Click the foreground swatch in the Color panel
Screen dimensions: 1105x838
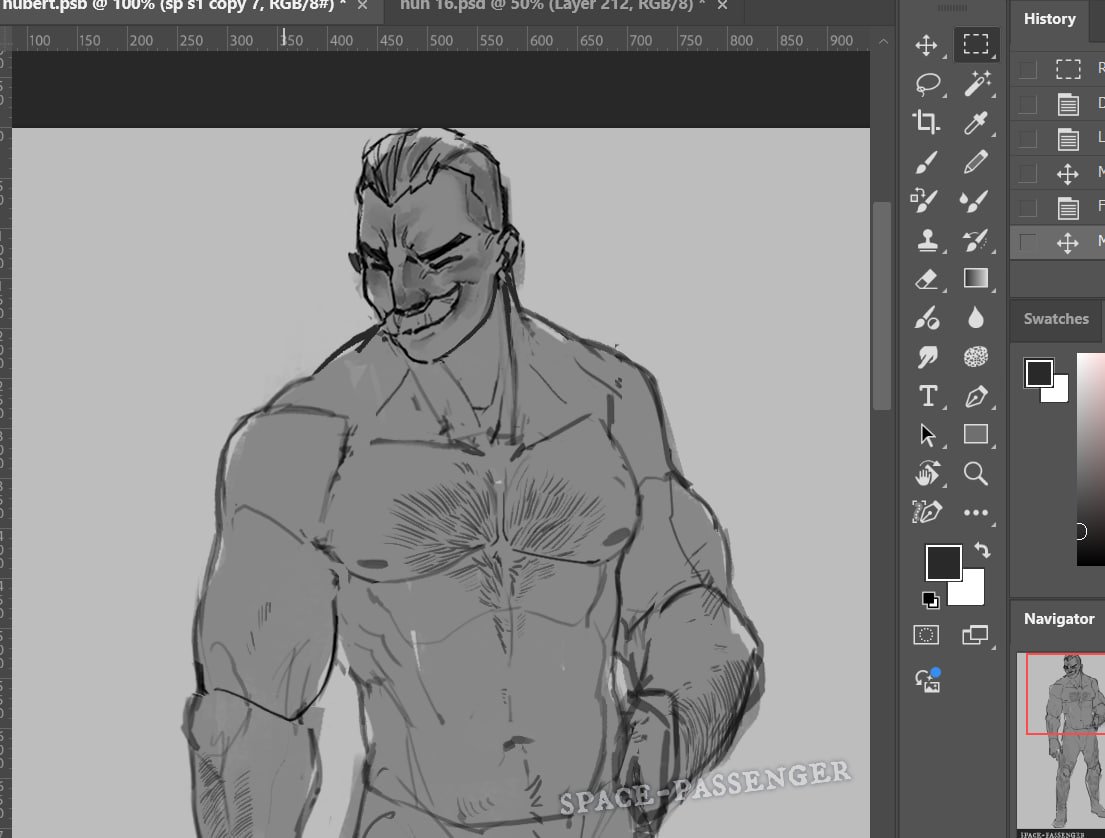pos(1039,373)
